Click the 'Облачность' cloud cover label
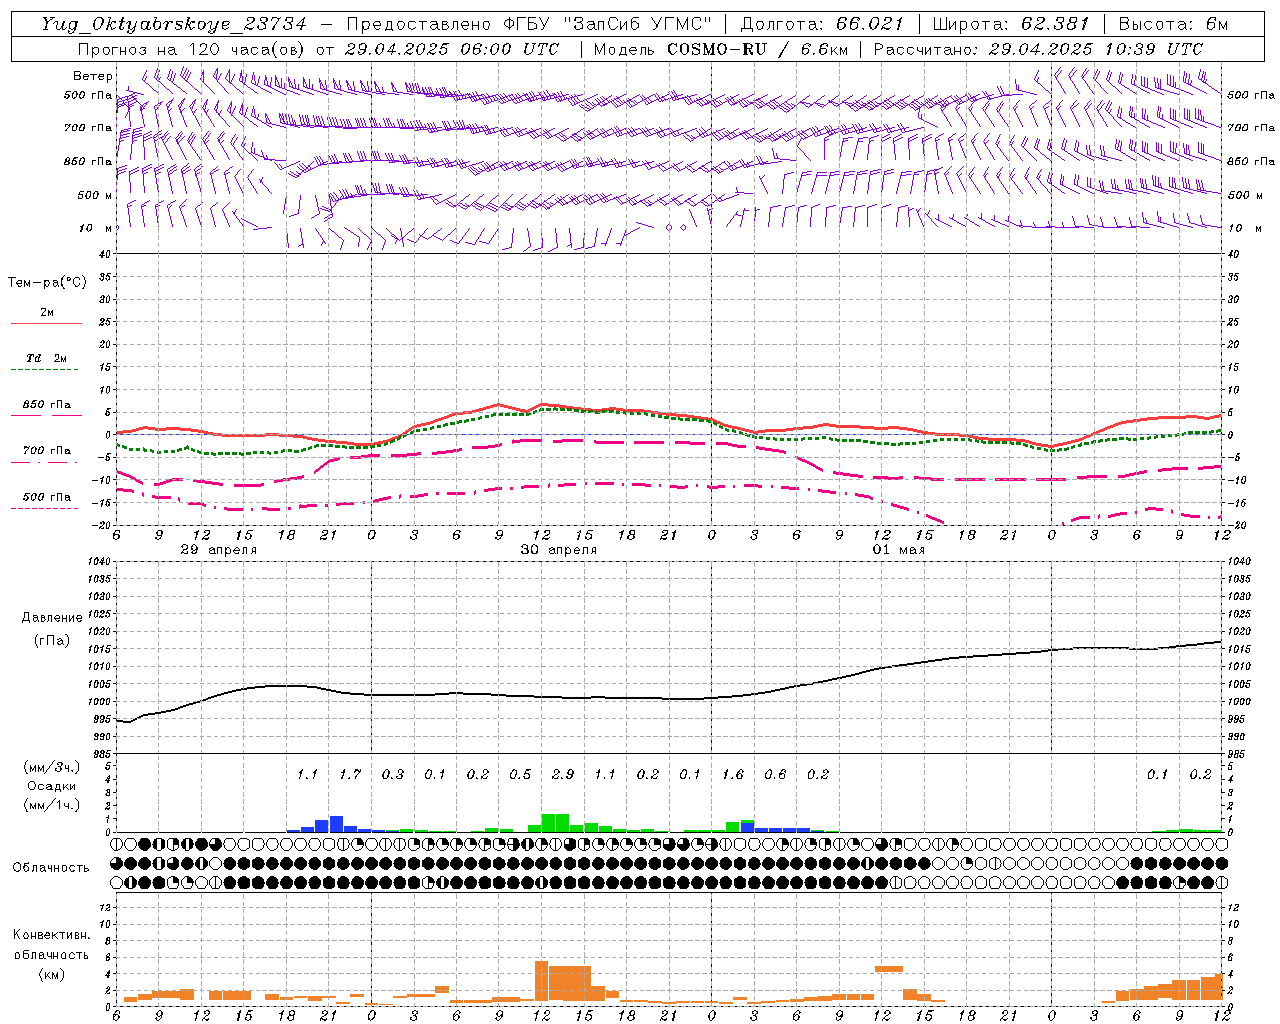 coord(51,868)
